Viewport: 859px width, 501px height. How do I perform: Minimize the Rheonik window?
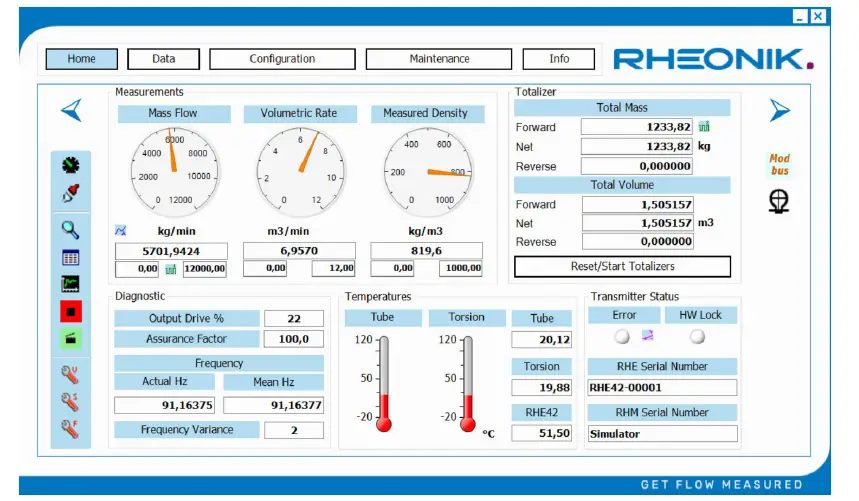(800, 16)
